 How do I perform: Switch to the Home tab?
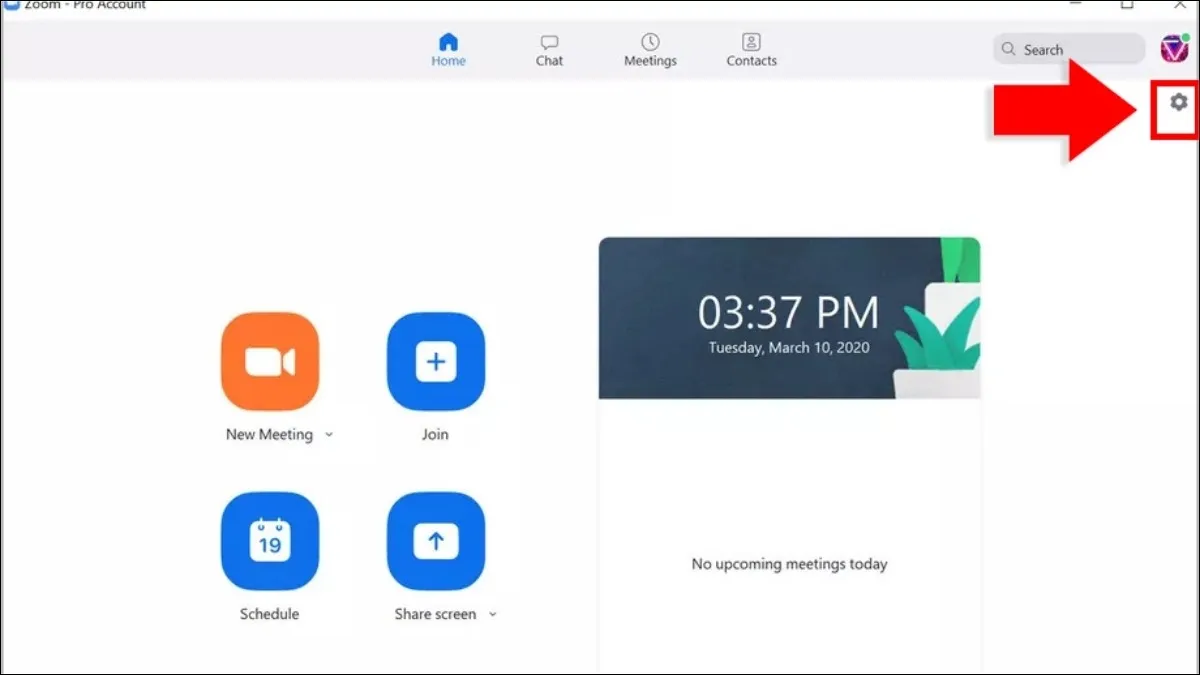point(448,48)
